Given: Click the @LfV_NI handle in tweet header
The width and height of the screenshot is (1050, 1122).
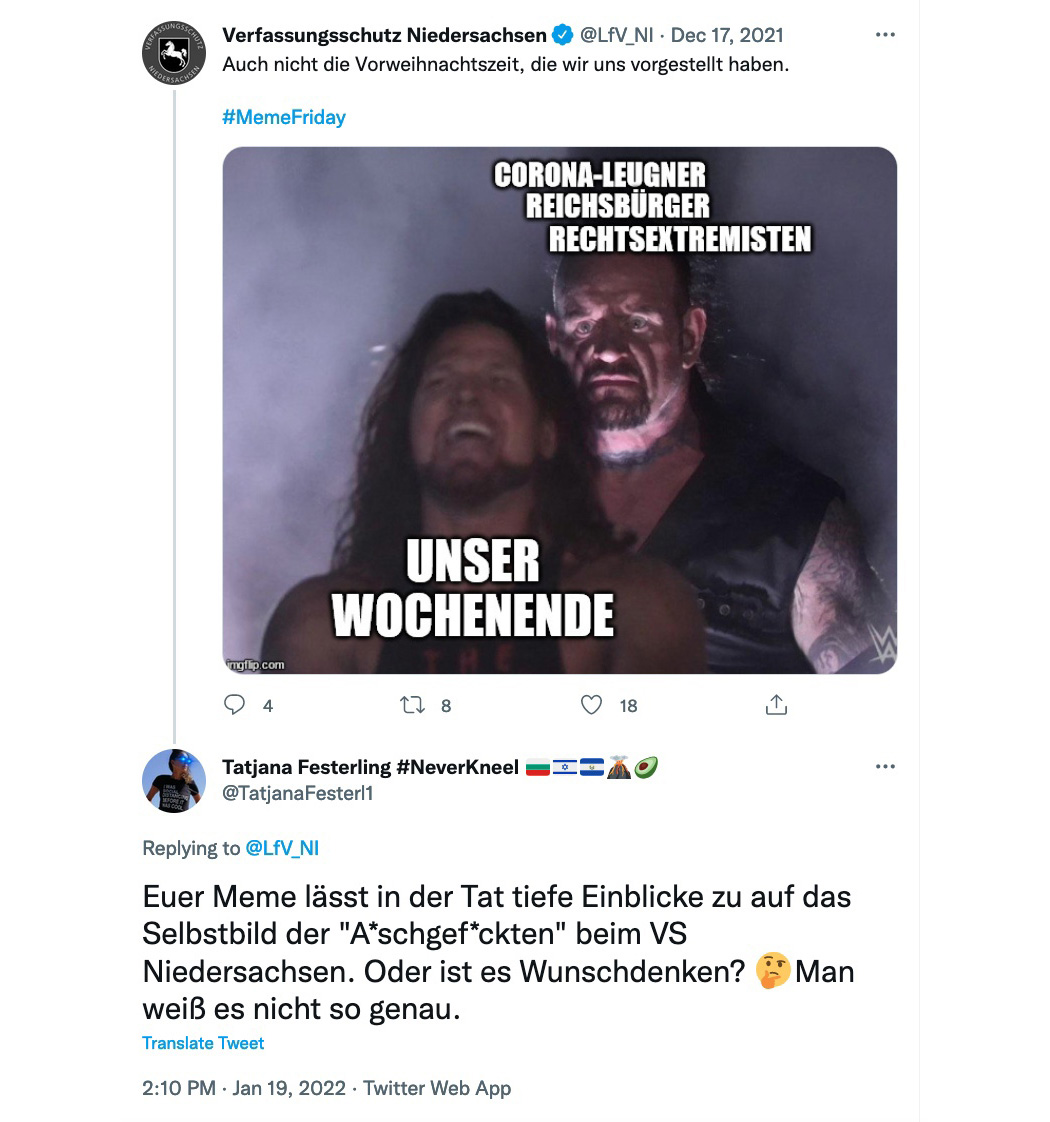Looking at the screenshot, I should pyautogui.click(x=616, y=35).
